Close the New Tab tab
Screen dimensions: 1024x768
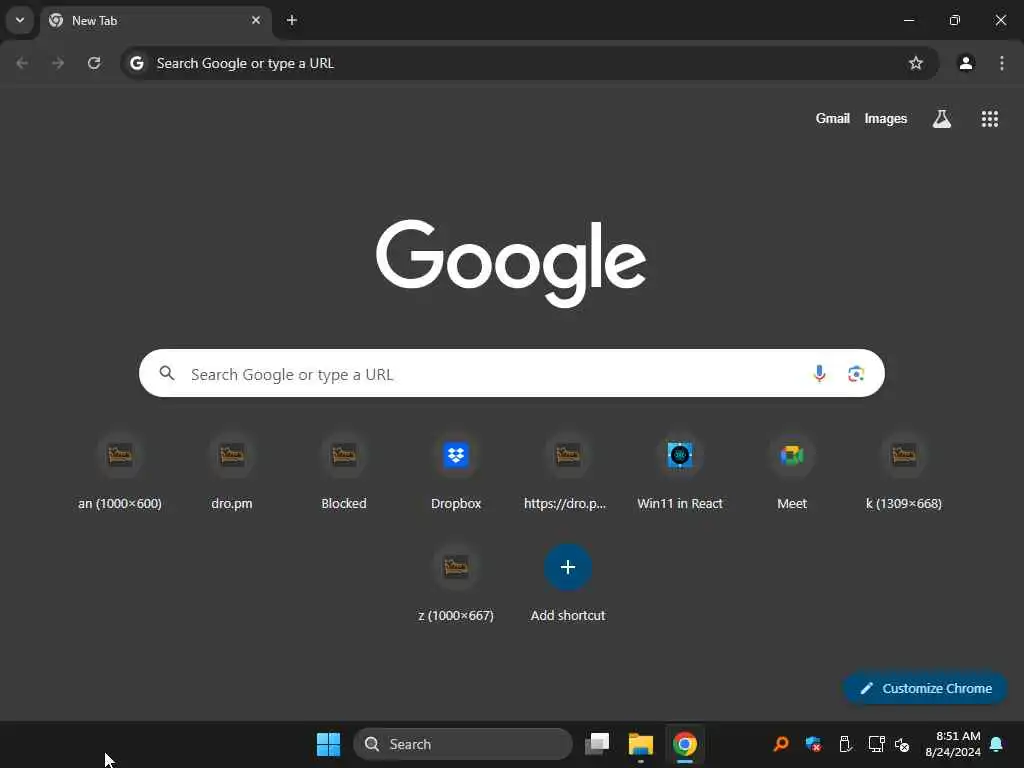coord(256,20)
